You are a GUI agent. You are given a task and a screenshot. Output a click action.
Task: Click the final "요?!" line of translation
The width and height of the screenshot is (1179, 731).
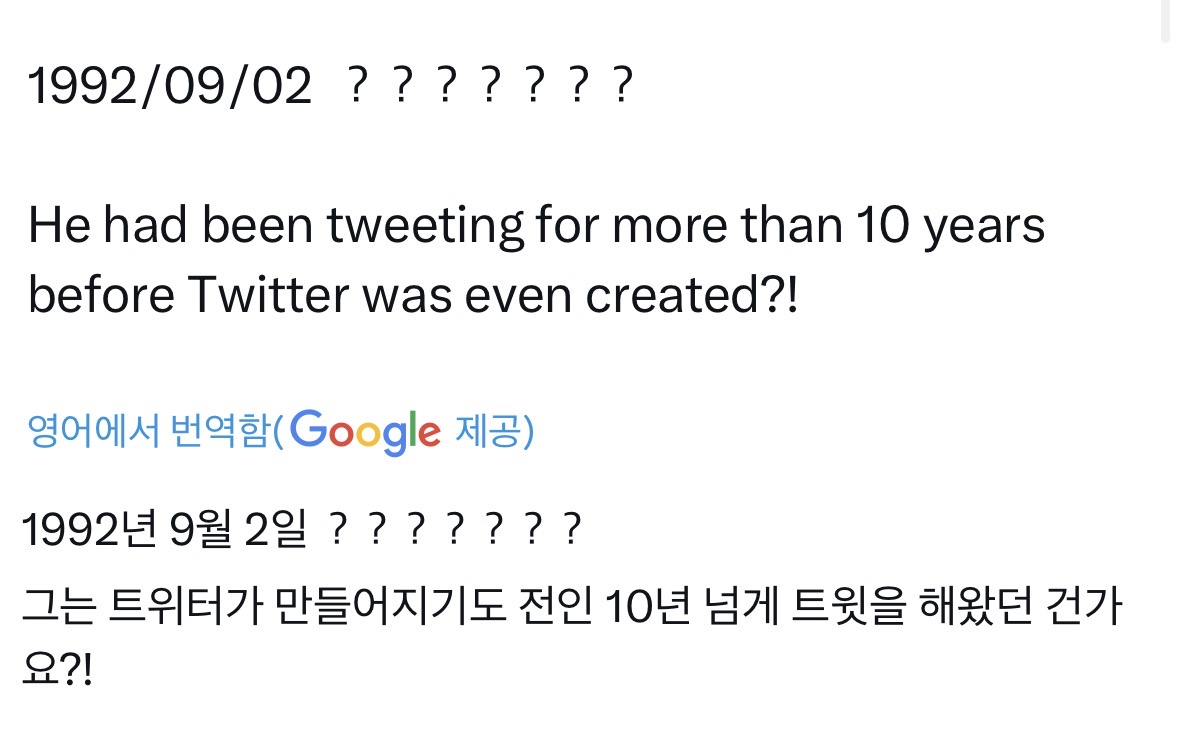point(56,667)
